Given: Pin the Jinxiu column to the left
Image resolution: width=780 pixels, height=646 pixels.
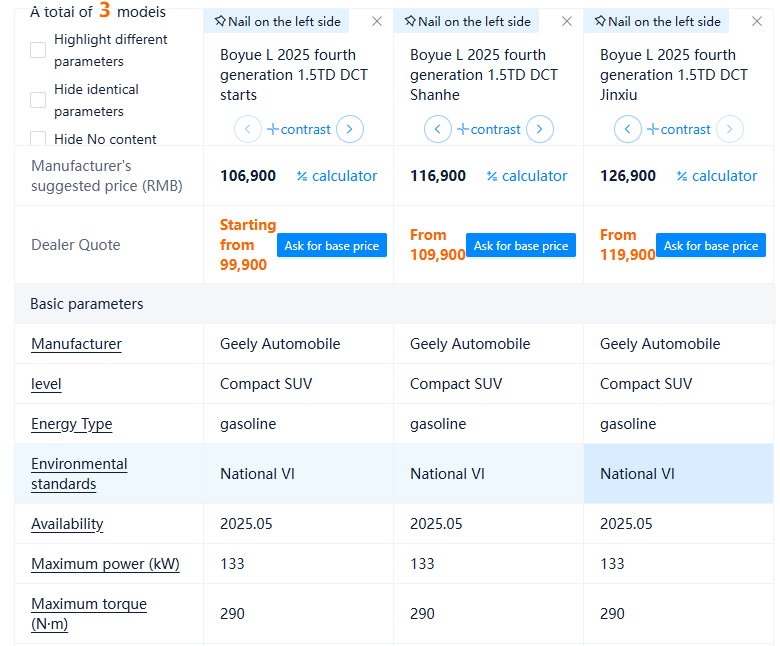Looking at the screenshot, I should pyautogui.click(x=657, y=21).
